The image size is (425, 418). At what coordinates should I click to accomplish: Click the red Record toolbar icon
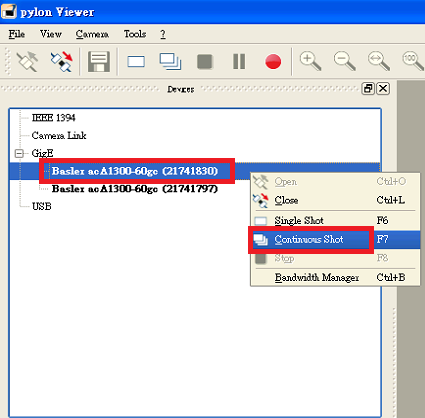point(273,62)
